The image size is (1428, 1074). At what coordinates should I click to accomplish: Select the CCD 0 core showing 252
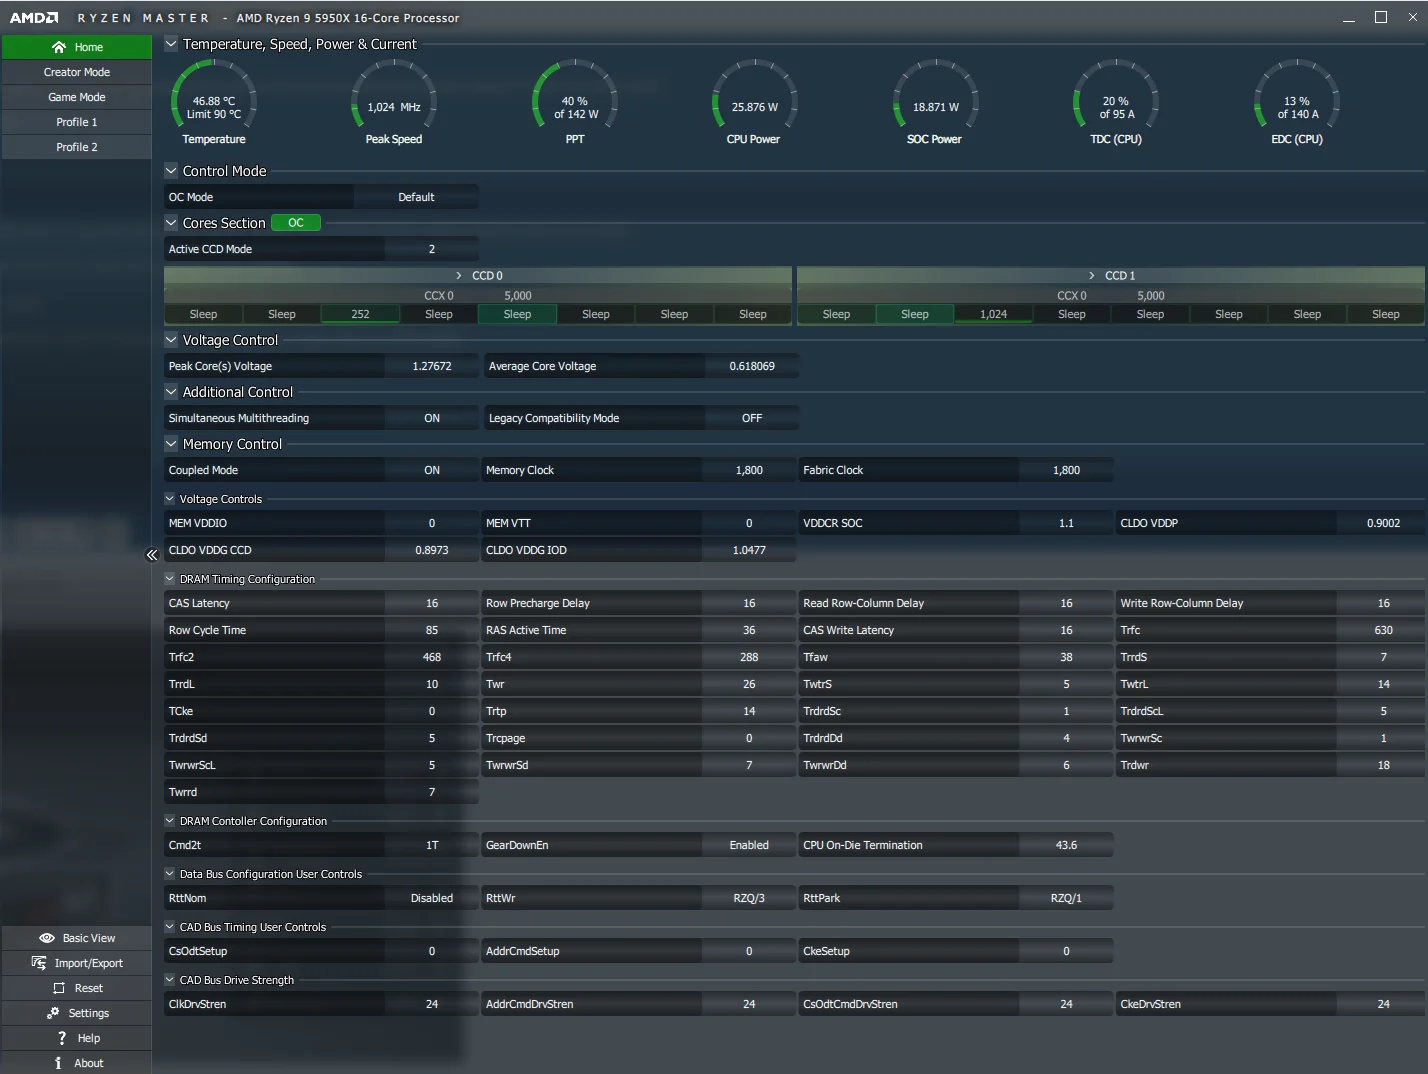[x=360, y=314]
